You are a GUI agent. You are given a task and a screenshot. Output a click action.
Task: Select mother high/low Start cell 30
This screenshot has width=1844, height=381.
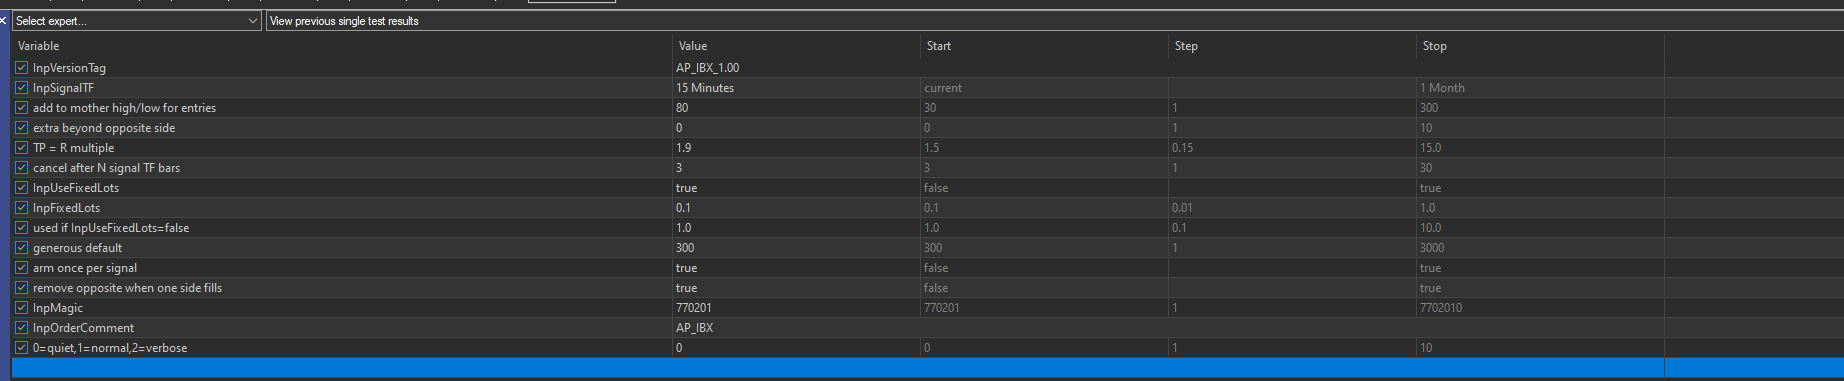[x=1045, y=108]
